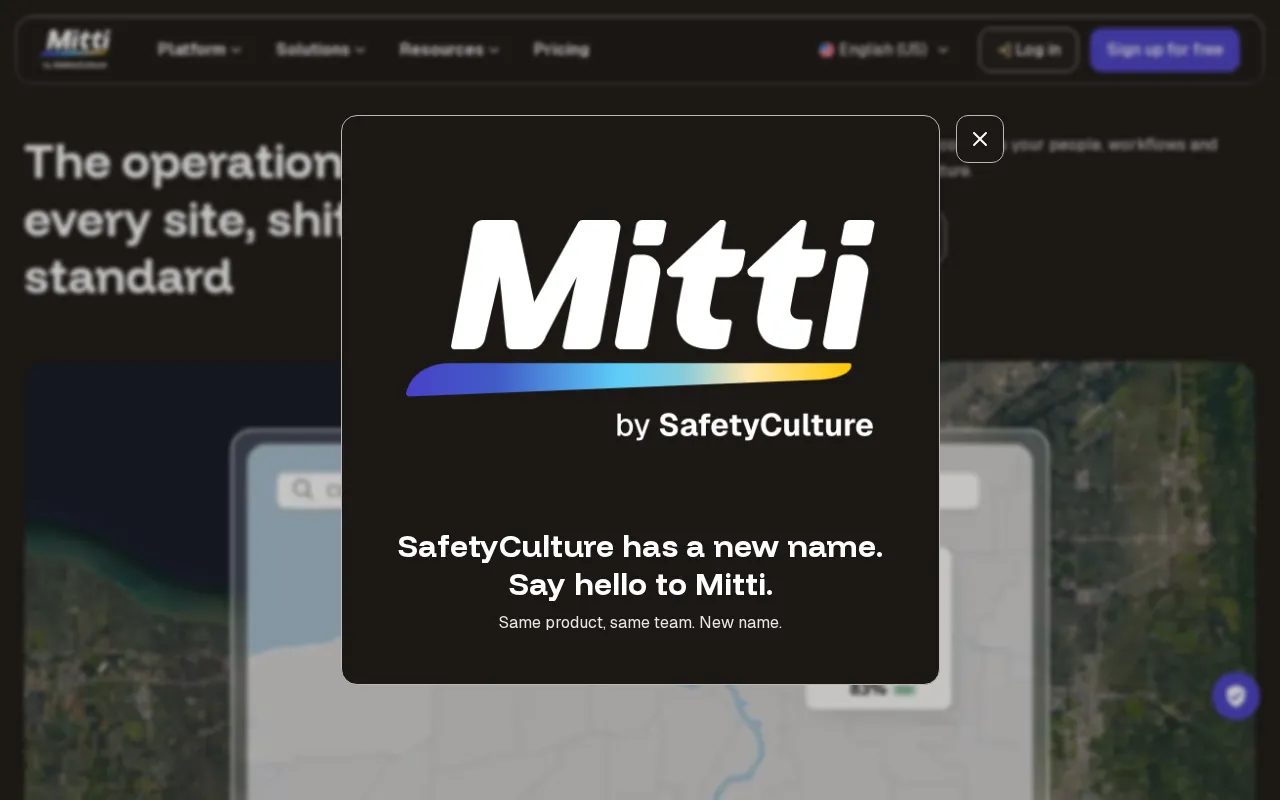Image resolution: width=1280 pixels, height=800 pixels.
Task: Click the Log in button
Action: tap(1028, 50)
